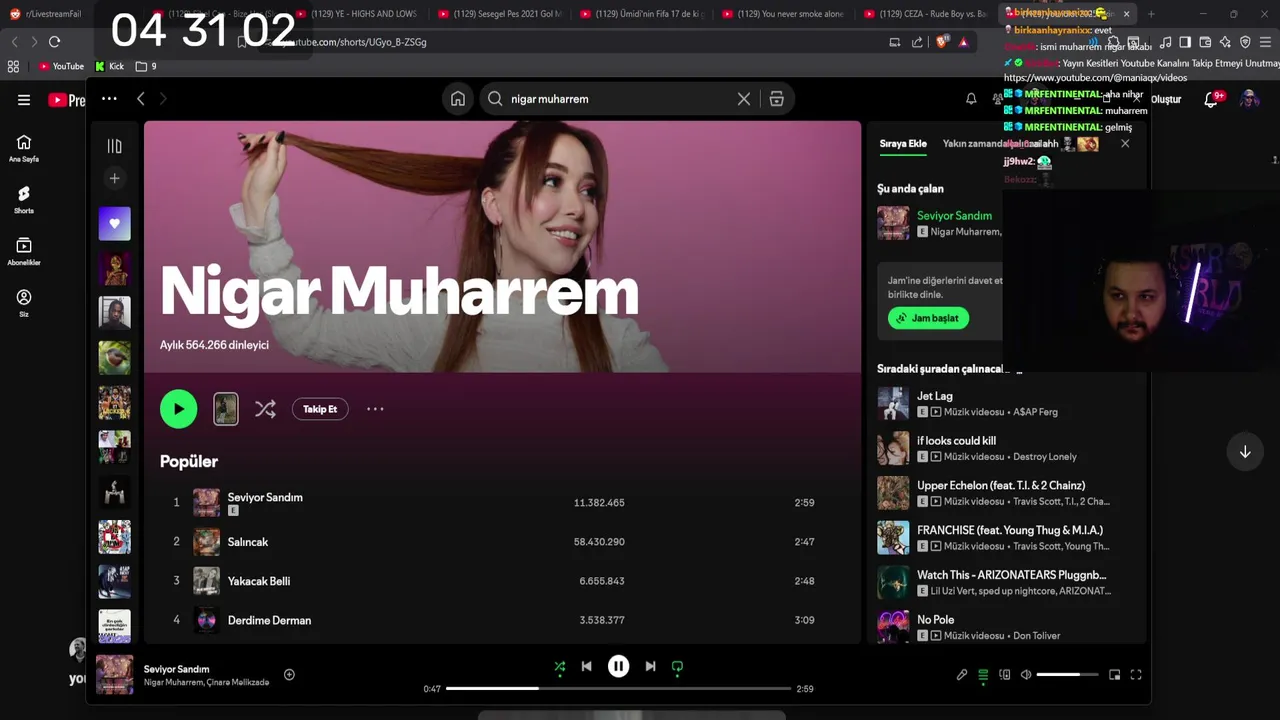
Task: Open YouTube Abonelikler in the sidebar
Action: pos(24,251)
